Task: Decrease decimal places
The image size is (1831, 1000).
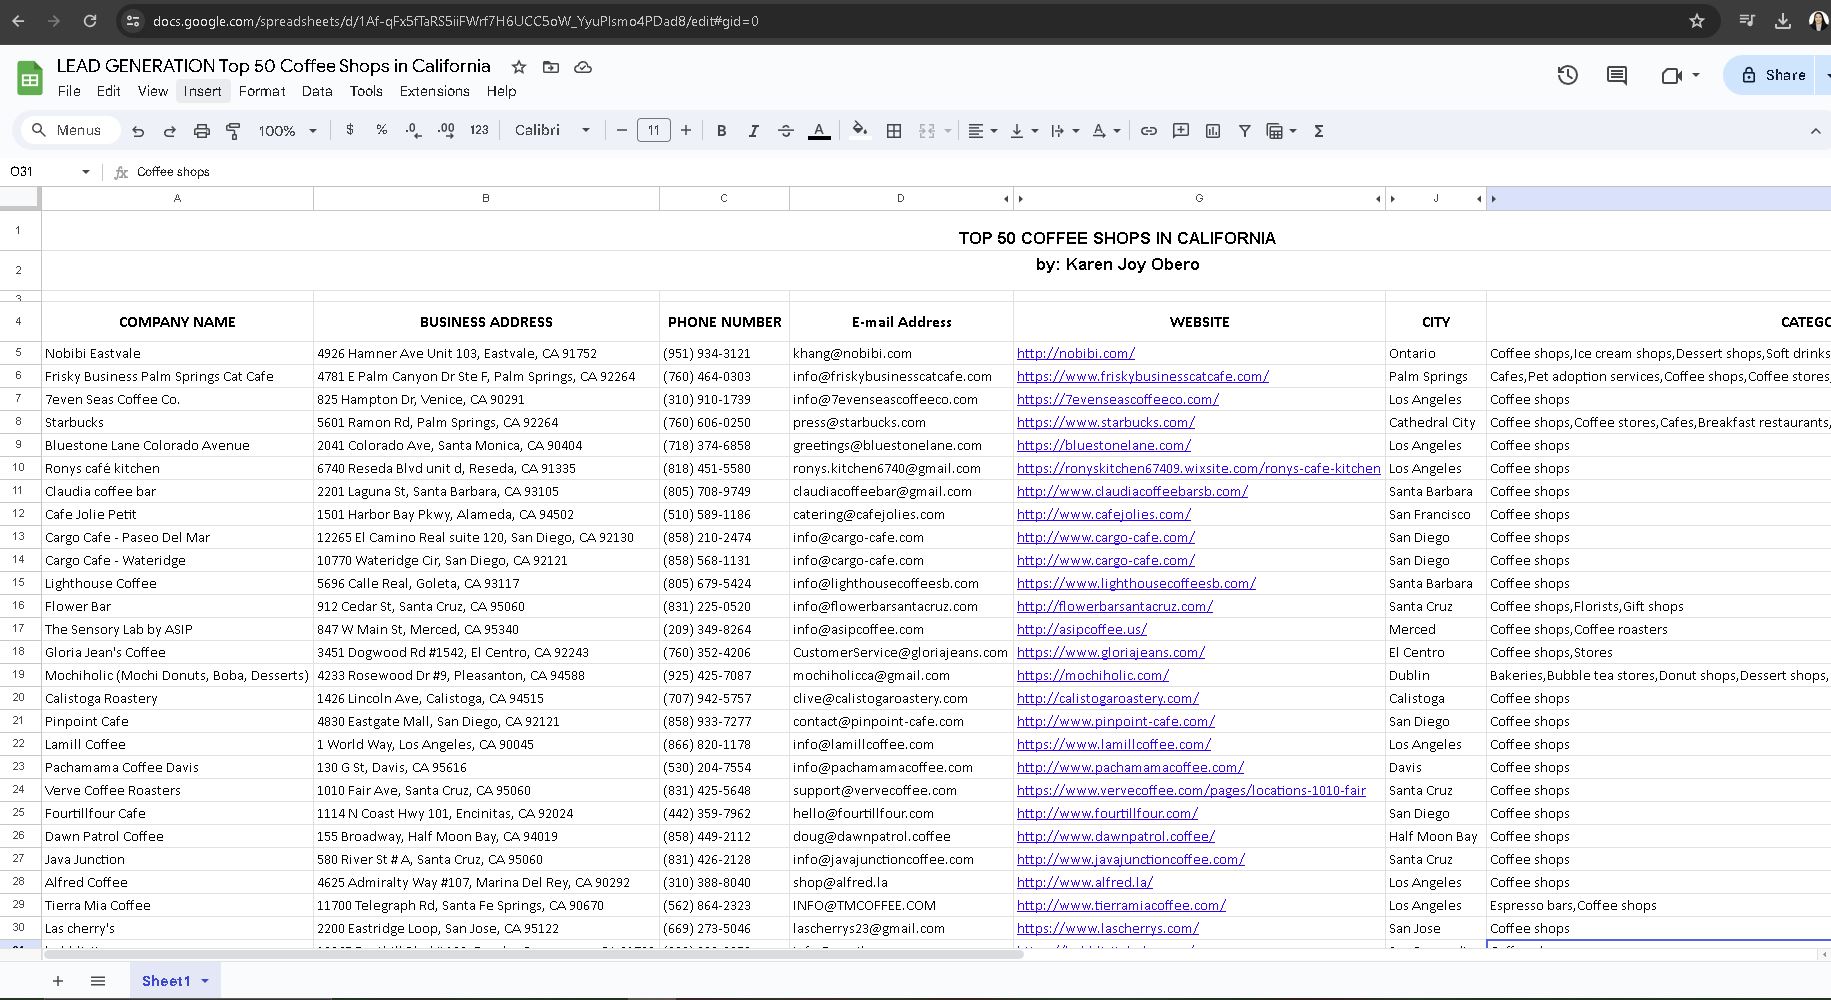Action: pos(413,130)
